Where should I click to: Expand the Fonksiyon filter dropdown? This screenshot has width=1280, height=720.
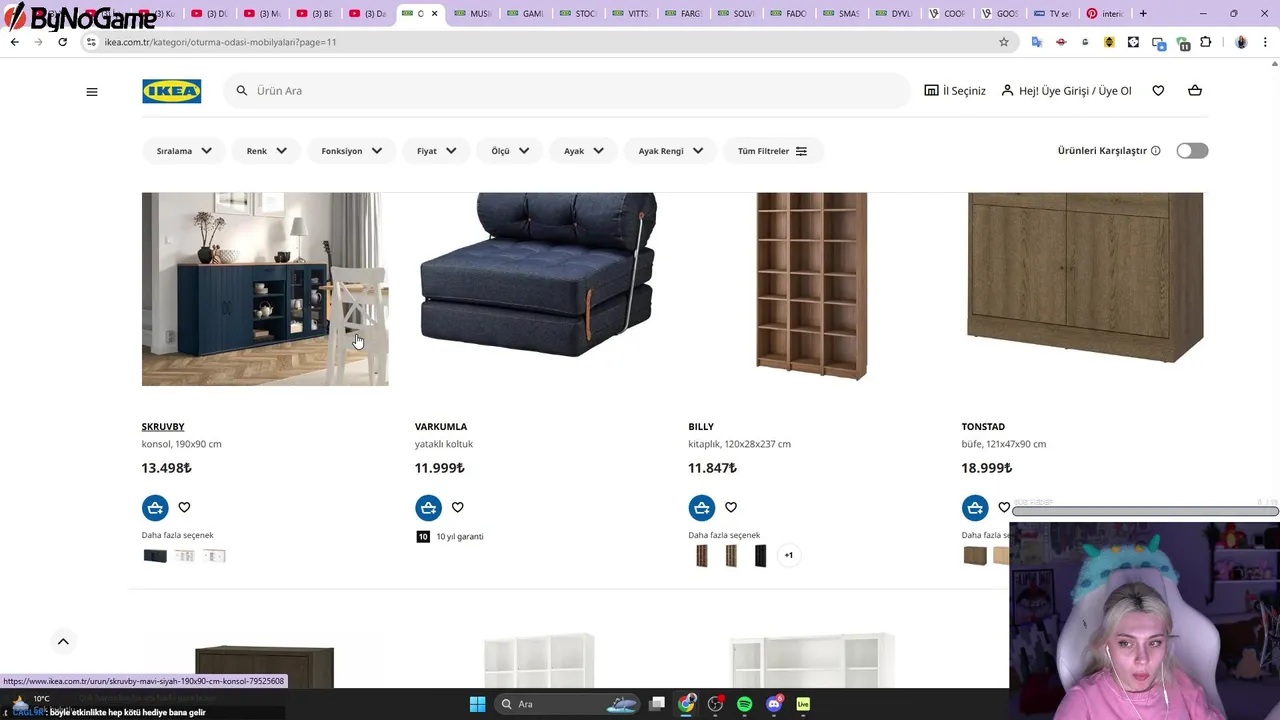pos(351,151)
